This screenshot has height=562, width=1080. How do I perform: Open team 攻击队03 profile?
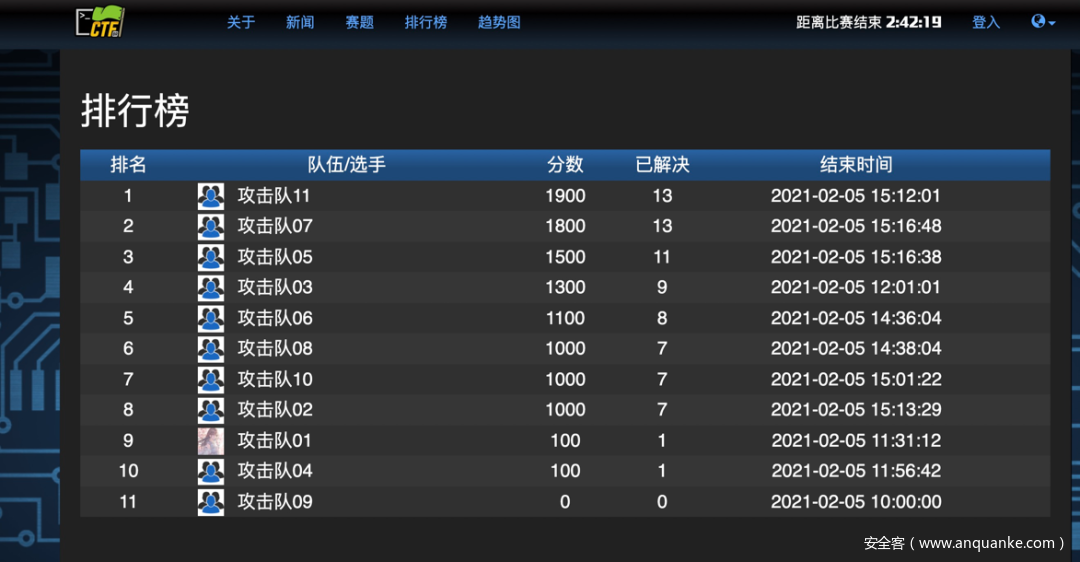coord(275,287)
